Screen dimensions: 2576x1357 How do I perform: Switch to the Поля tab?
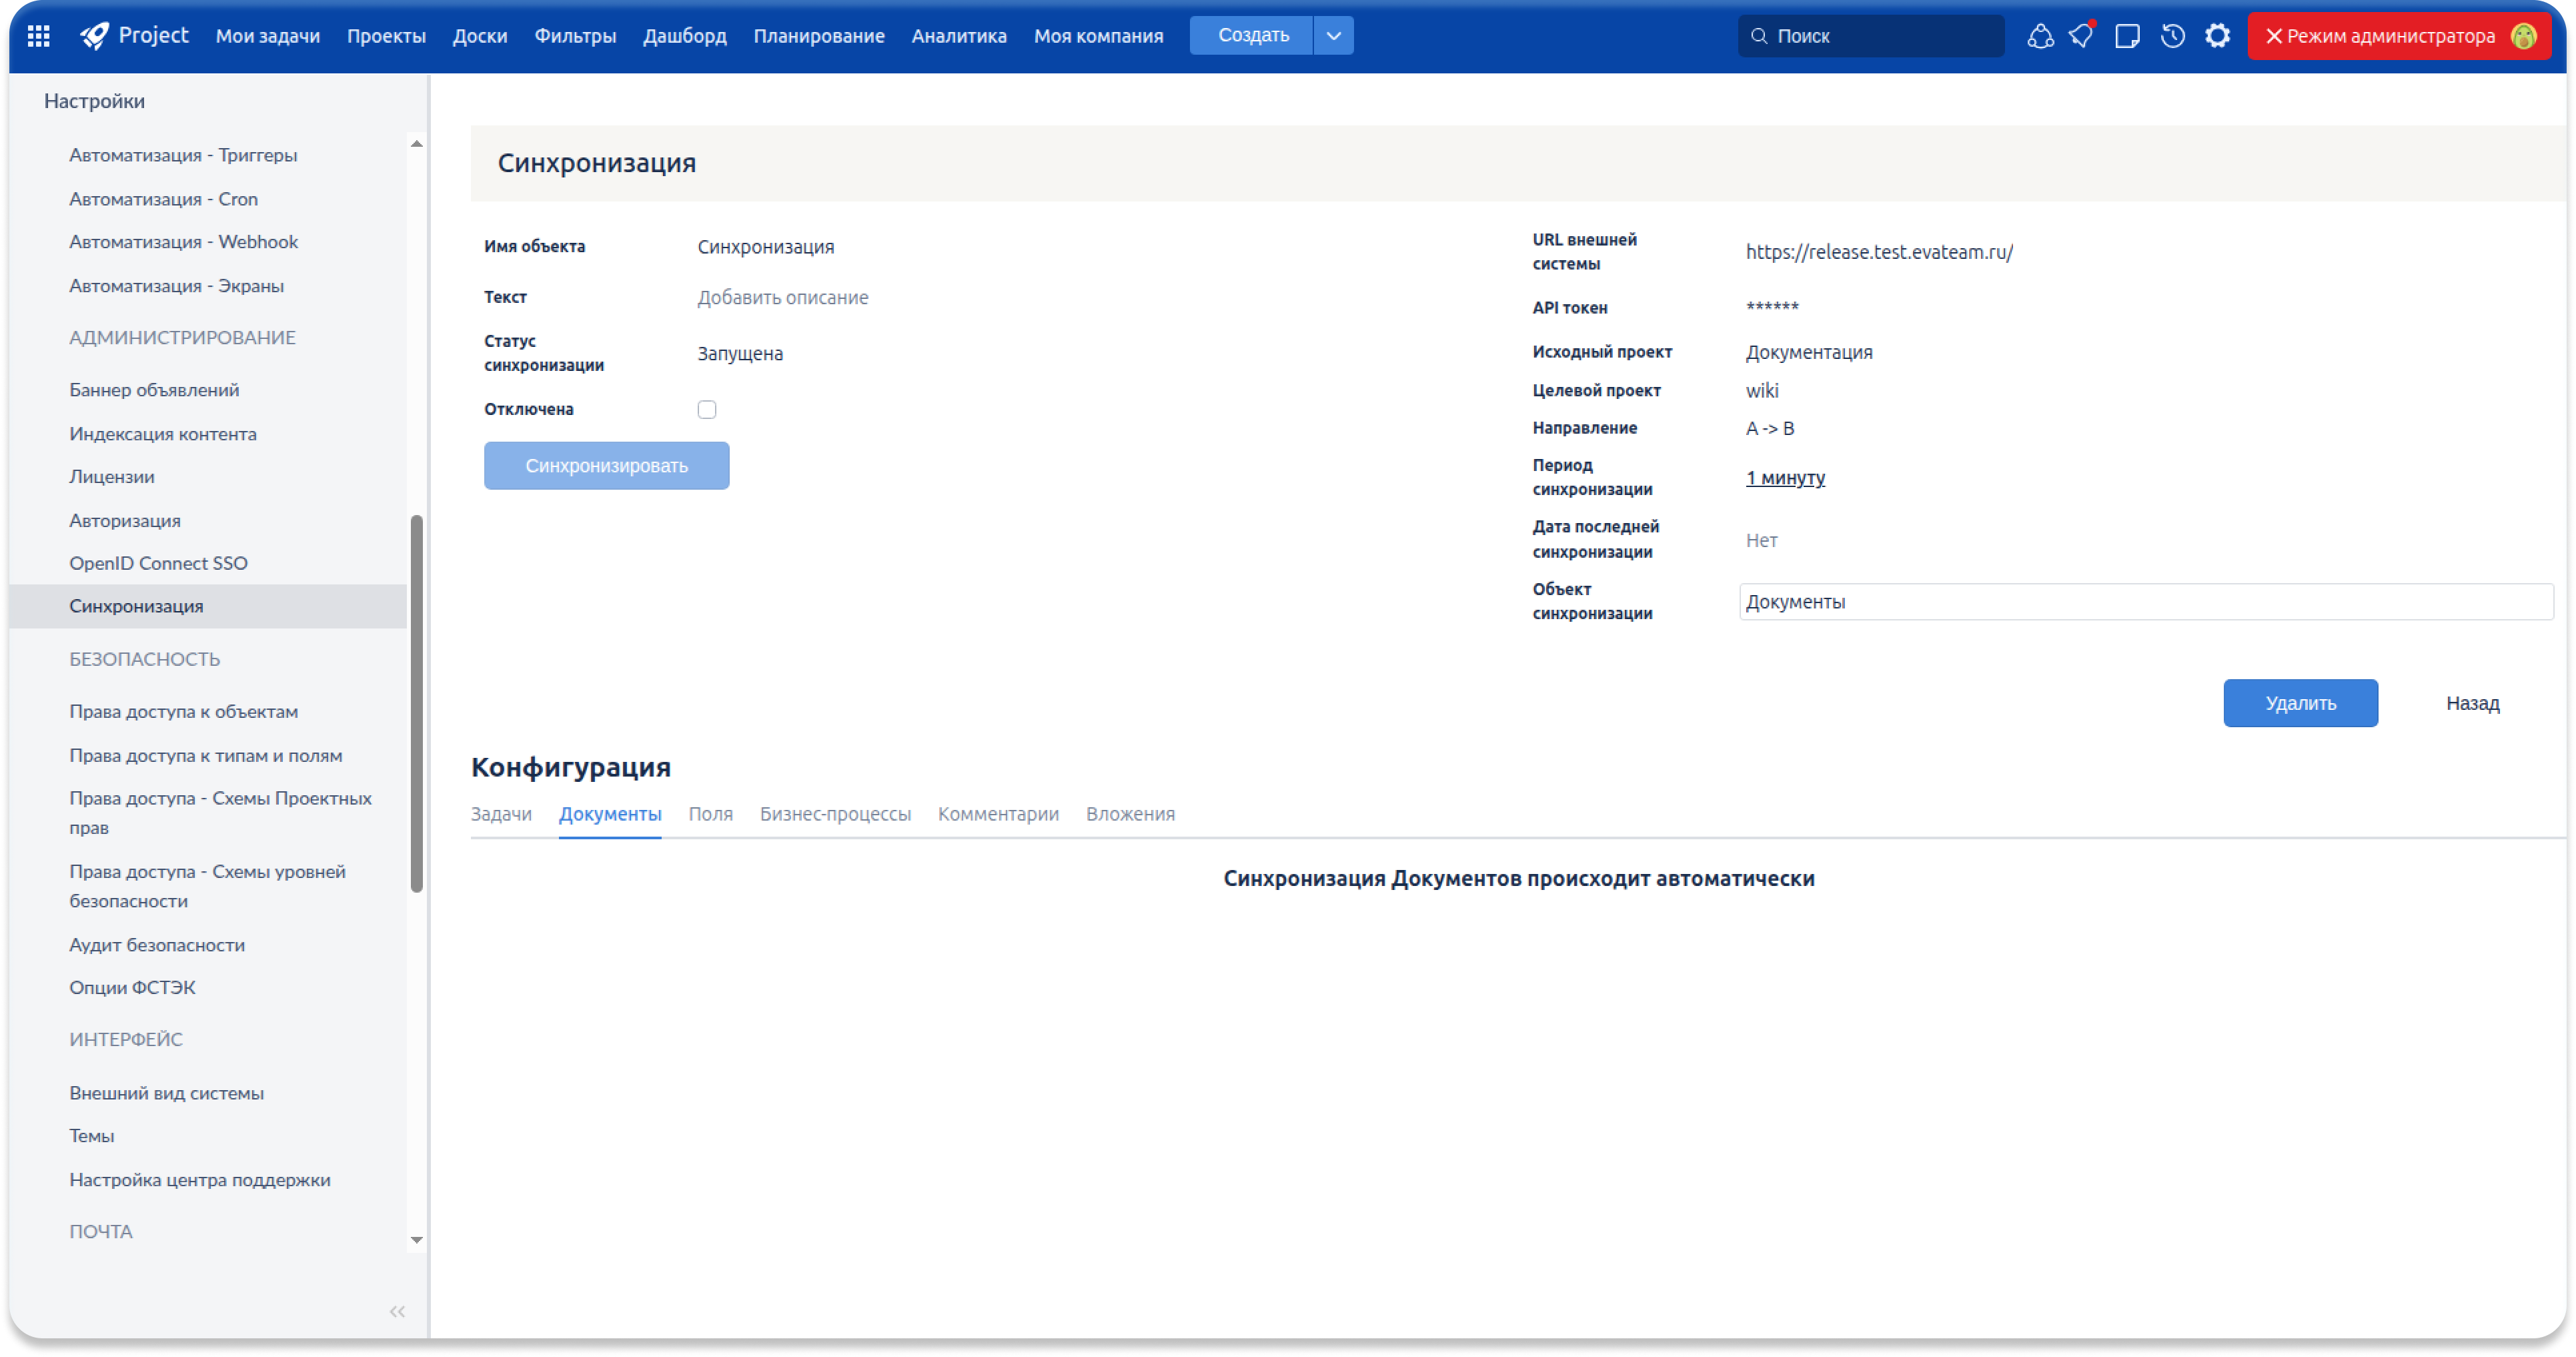click(x=710, y=814)
